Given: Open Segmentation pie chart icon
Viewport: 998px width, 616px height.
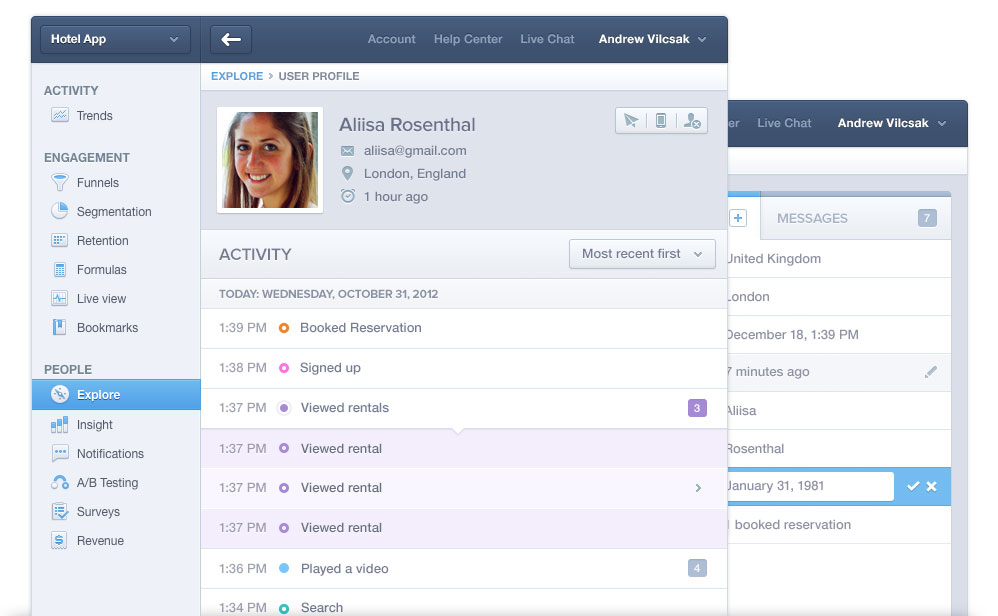Looking at the screenshot, I should (60, 211).
